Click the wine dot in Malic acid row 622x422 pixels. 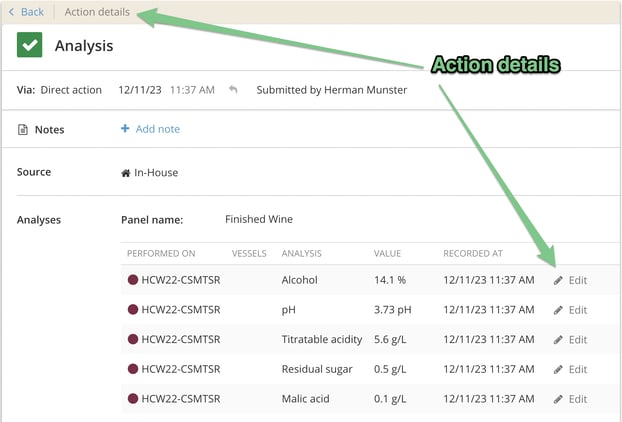(x=133, y=399)
